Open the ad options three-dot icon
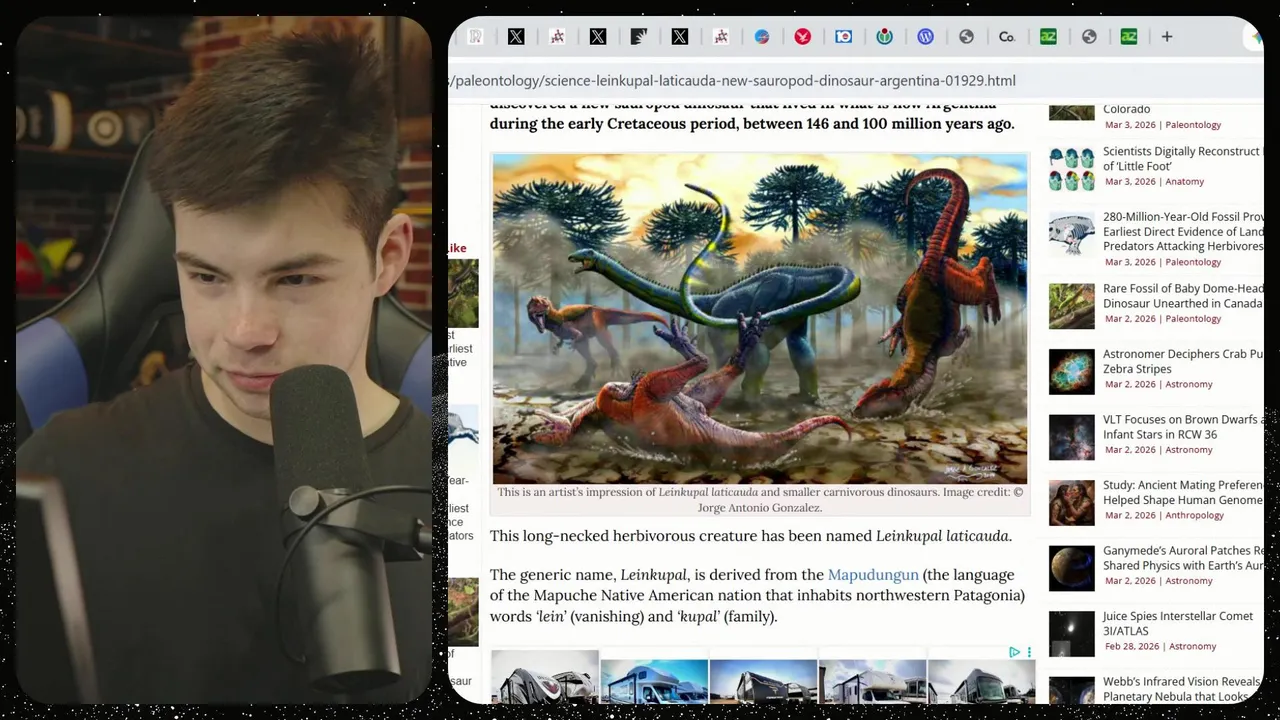 point(1028,652)
